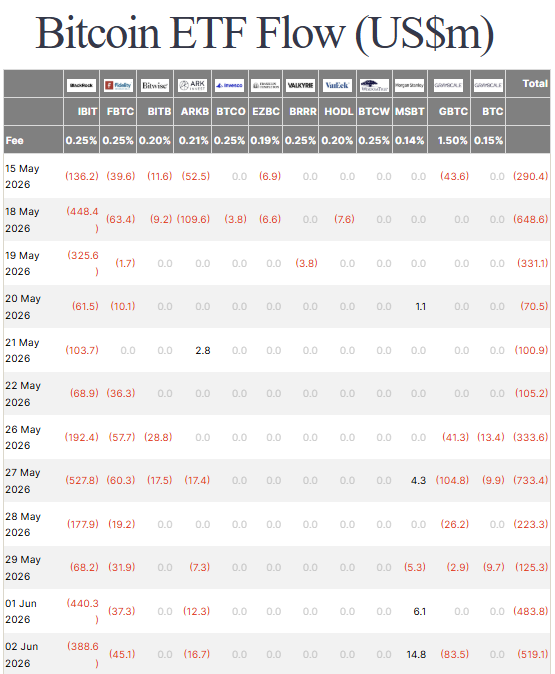
Task: Click the 0.19% fee under EZBC
Action: 265,141
